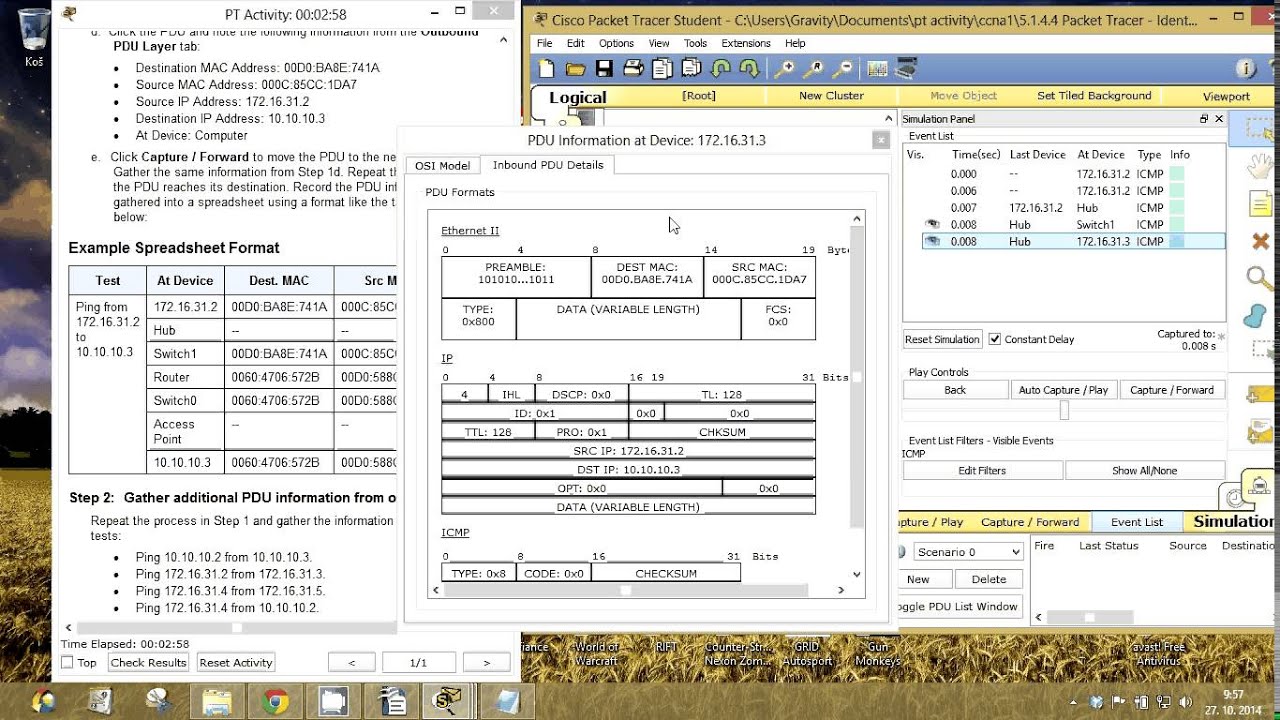Viewport: 1280px width, 720px height.
Task: Open the File menu
Action: (544, 44)
